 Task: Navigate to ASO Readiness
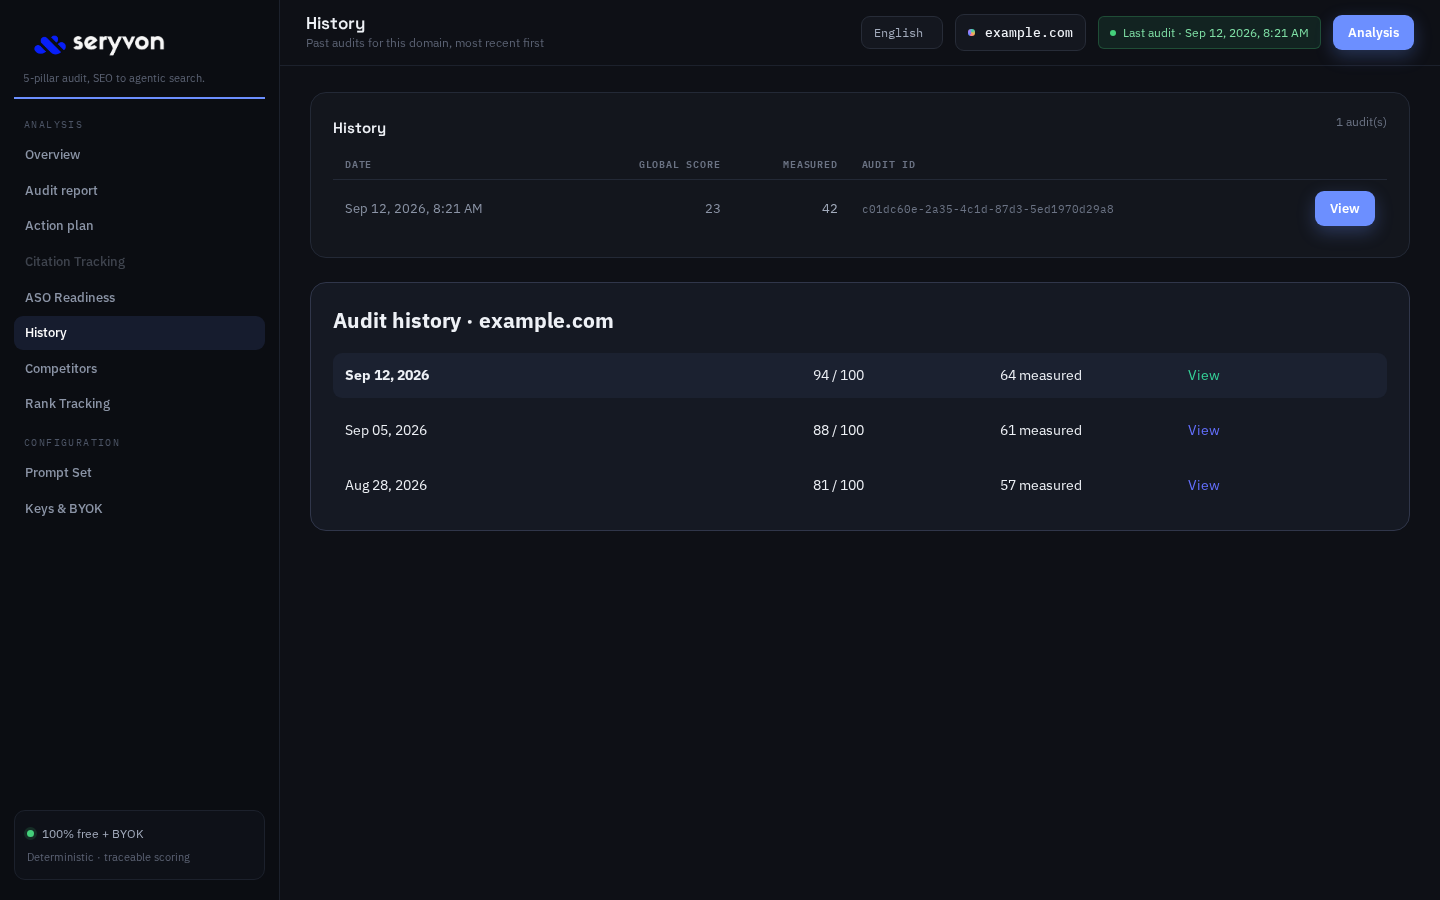(x=139, y=298)
